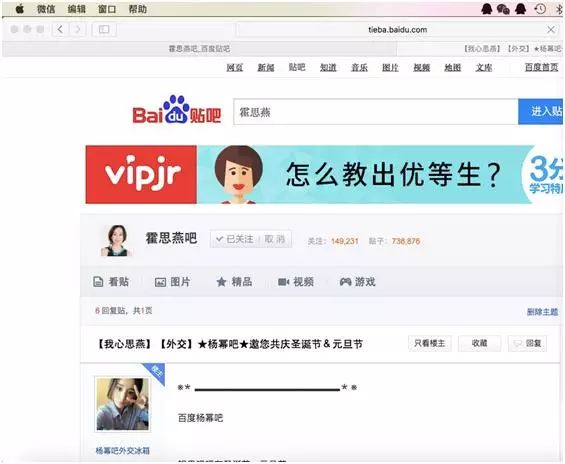This screenshot has width=565, height=464.
Task: Click the browser forward arrow
Action: pyautogui.click(x=78, y=29)
